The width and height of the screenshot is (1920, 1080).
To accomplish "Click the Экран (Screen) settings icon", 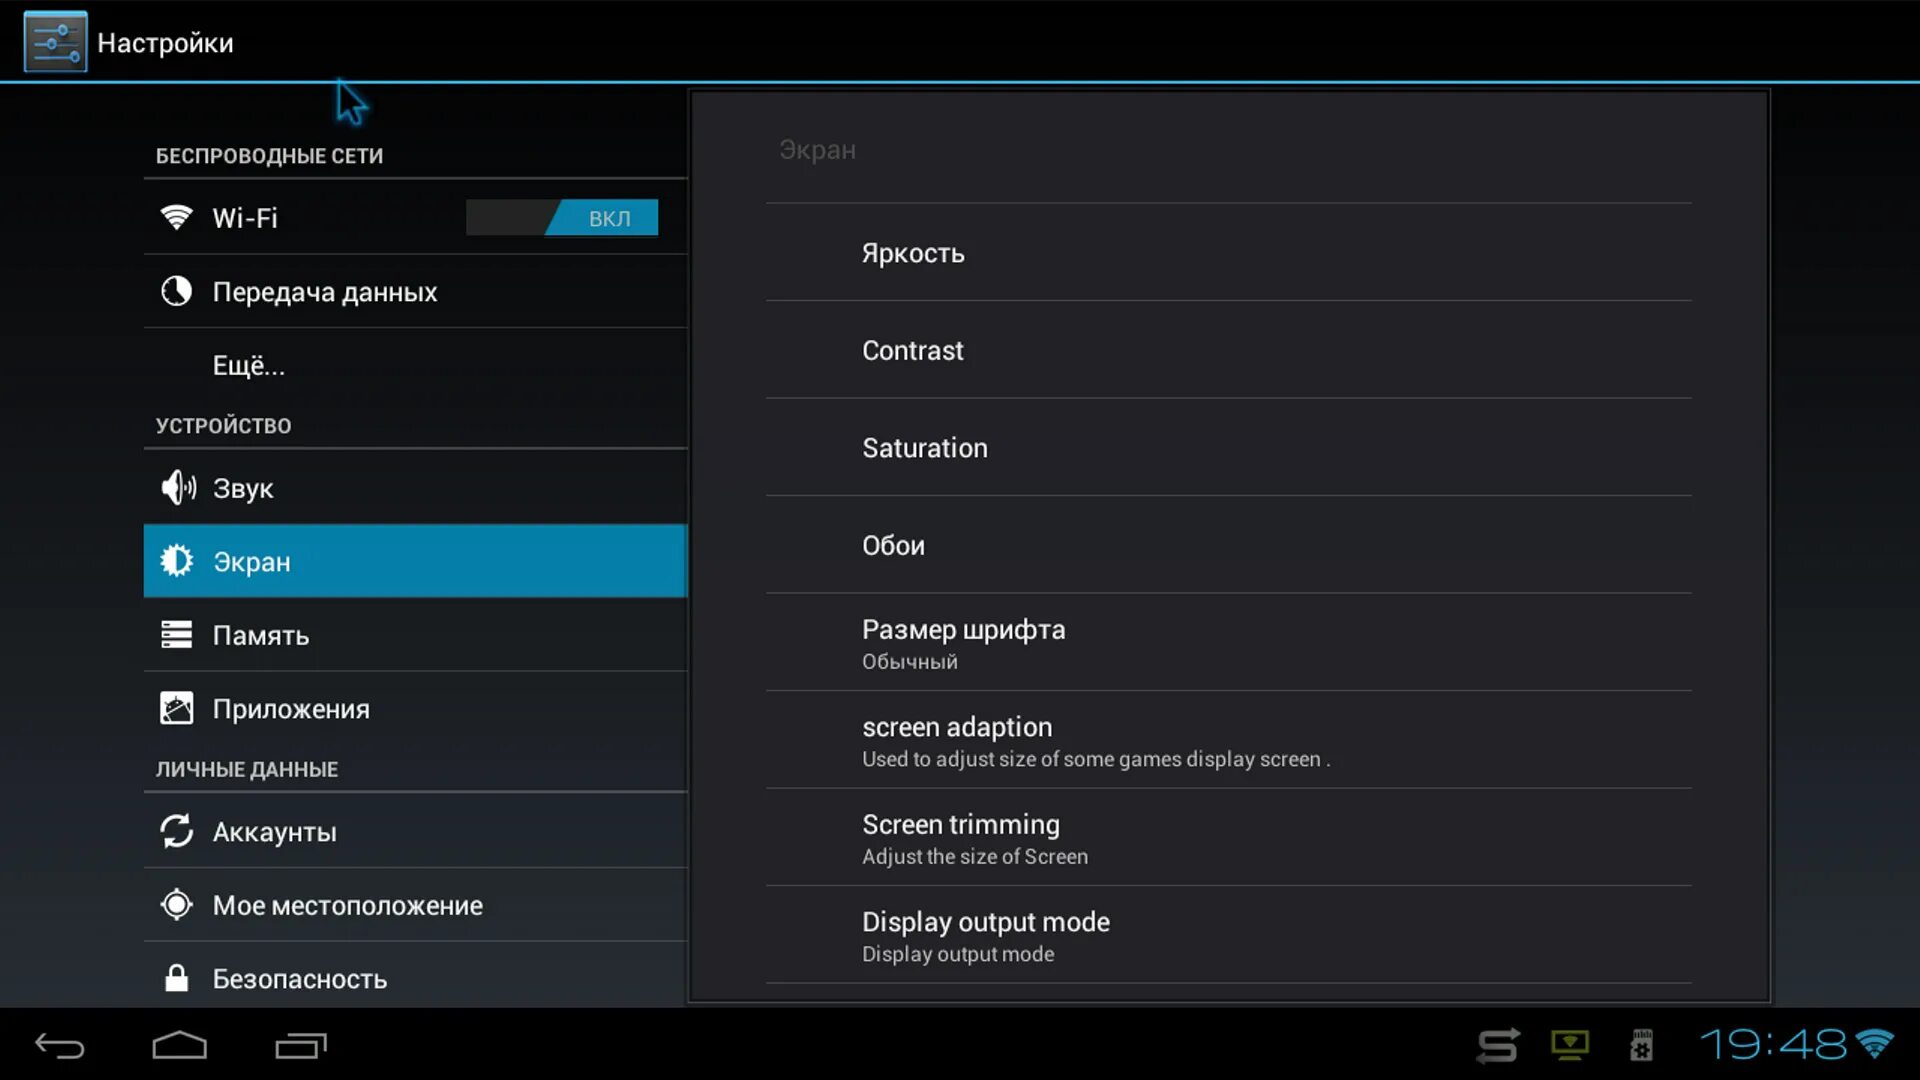I will point(177,560).
